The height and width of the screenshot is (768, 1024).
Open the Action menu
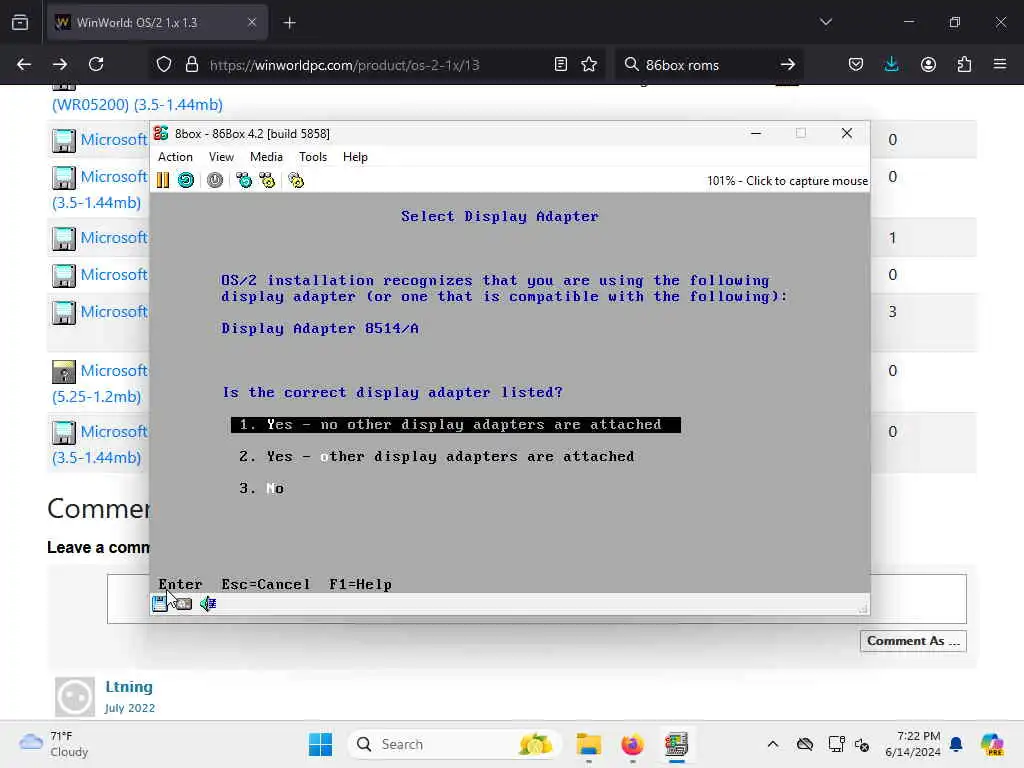[176, 157]
